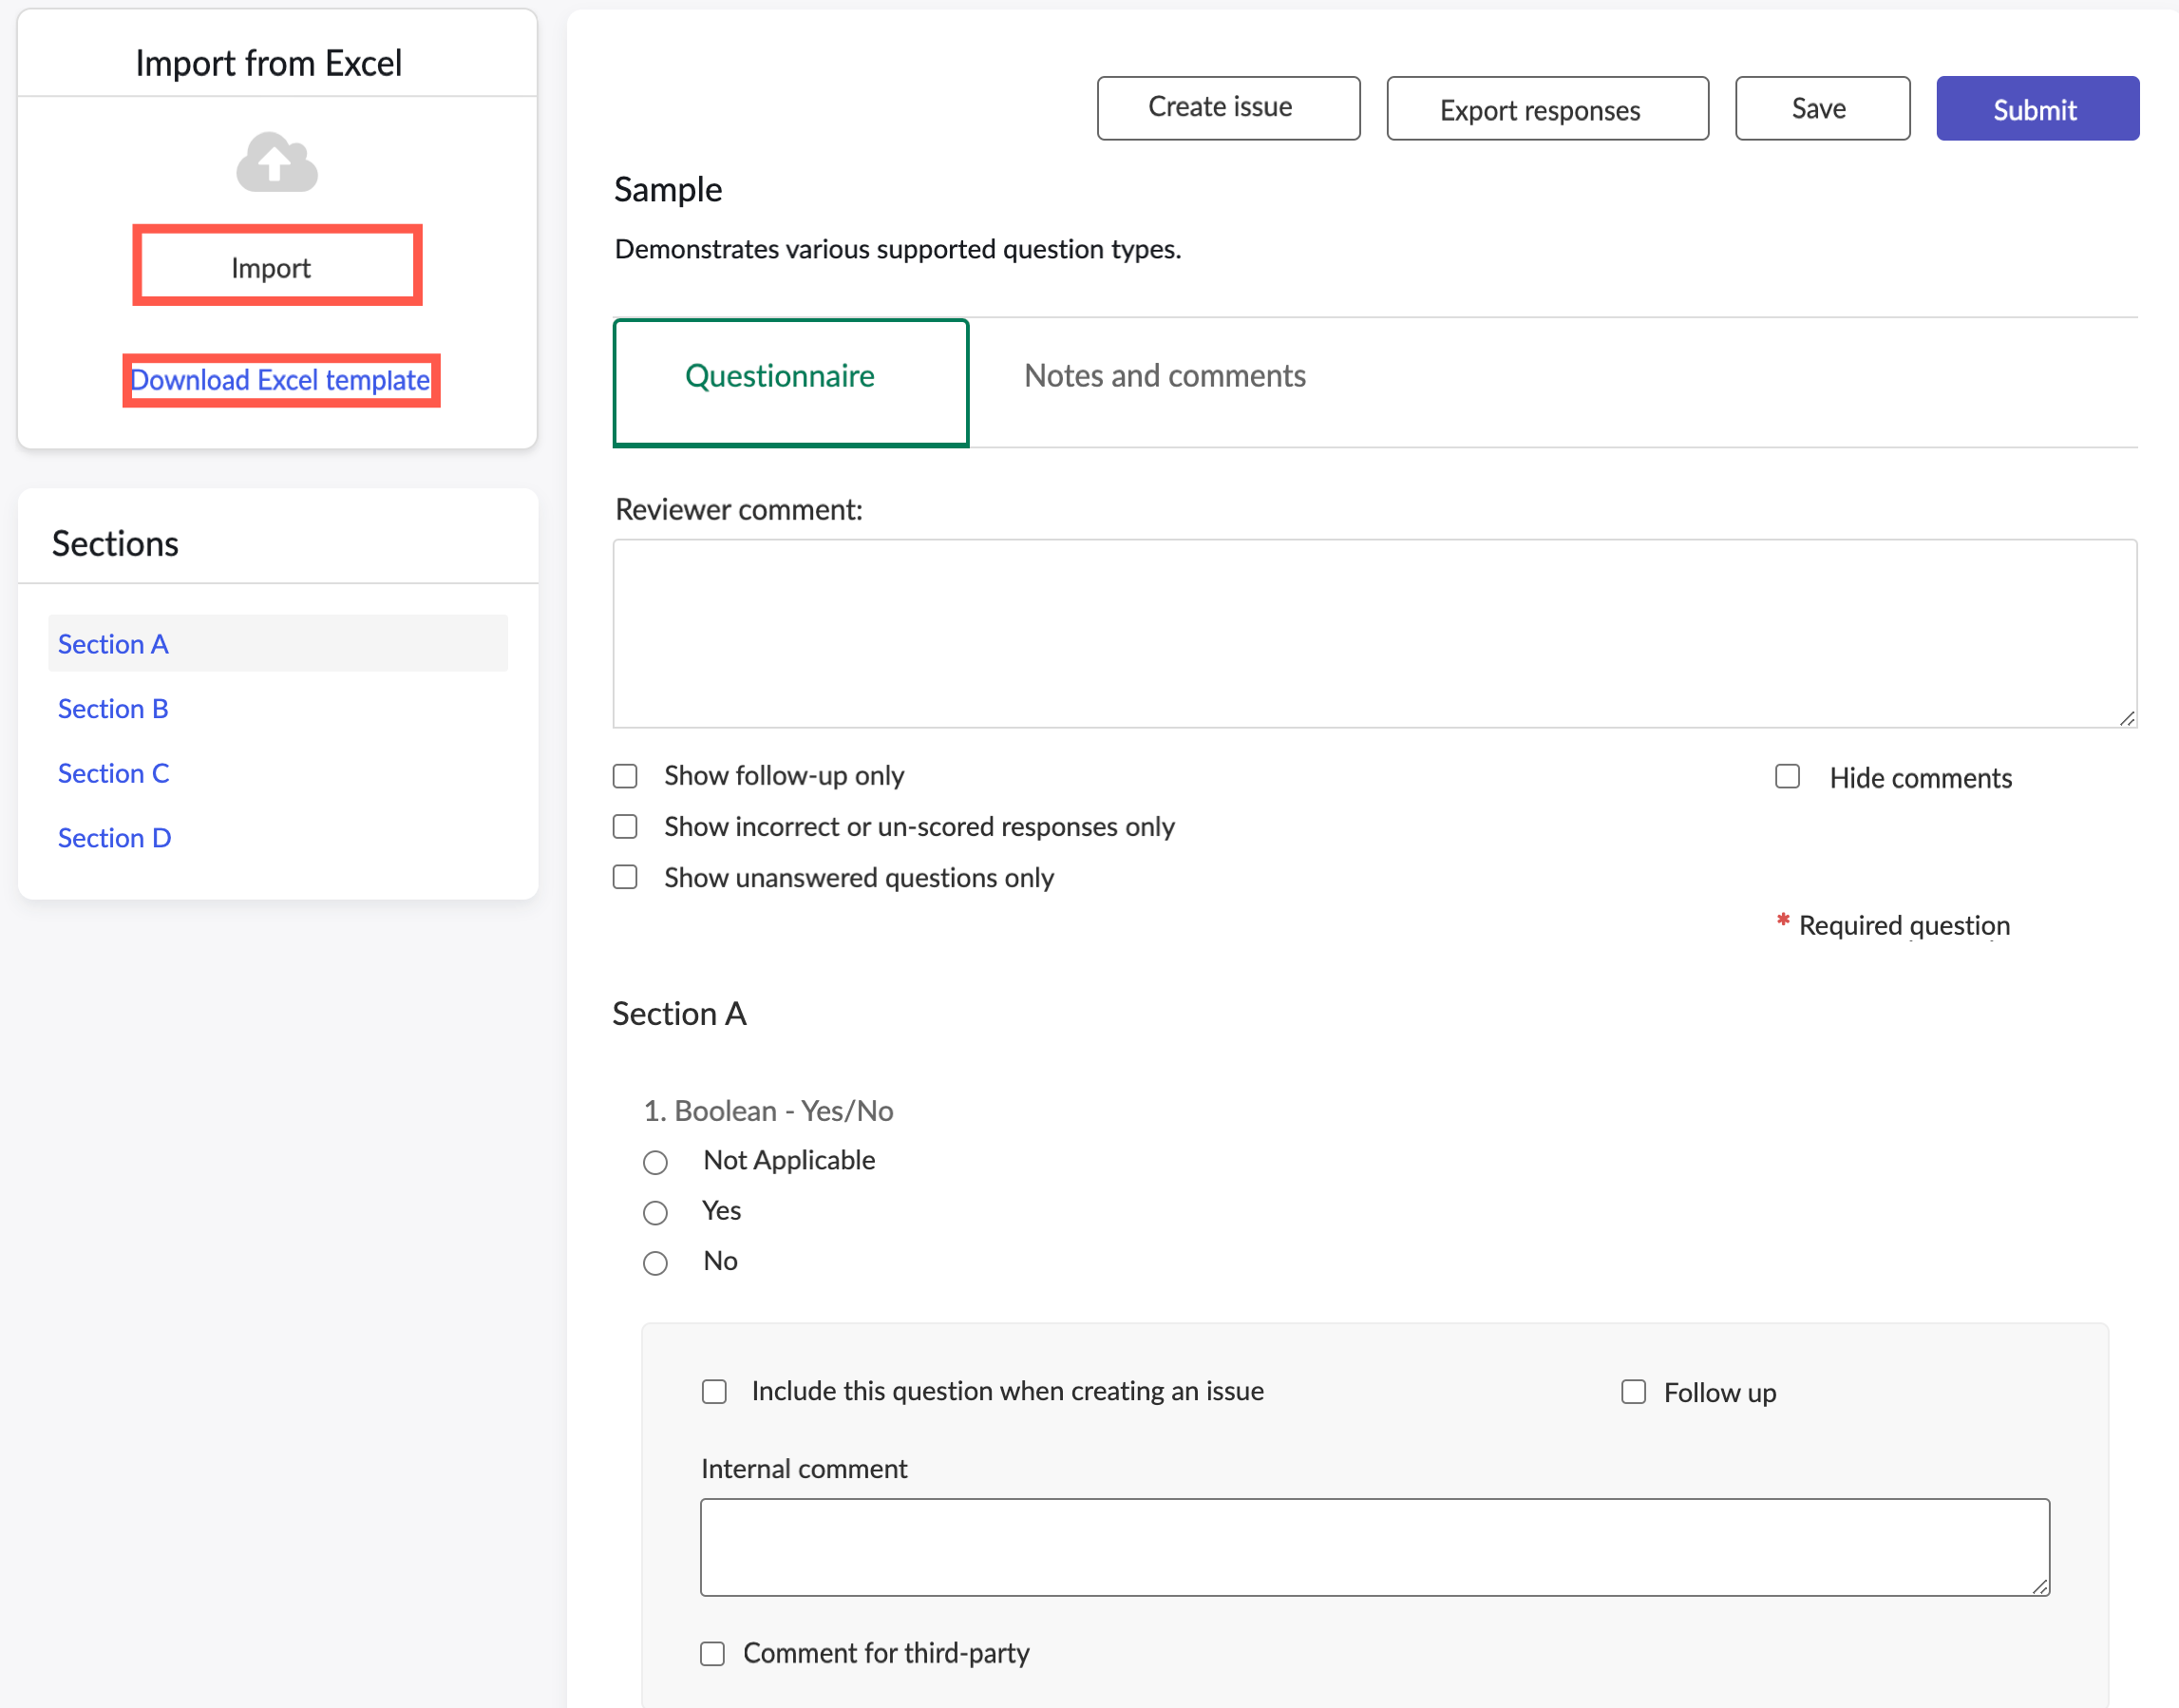
Task: Click the 'Required question' legend text
Action: [x=1904, y=925]
